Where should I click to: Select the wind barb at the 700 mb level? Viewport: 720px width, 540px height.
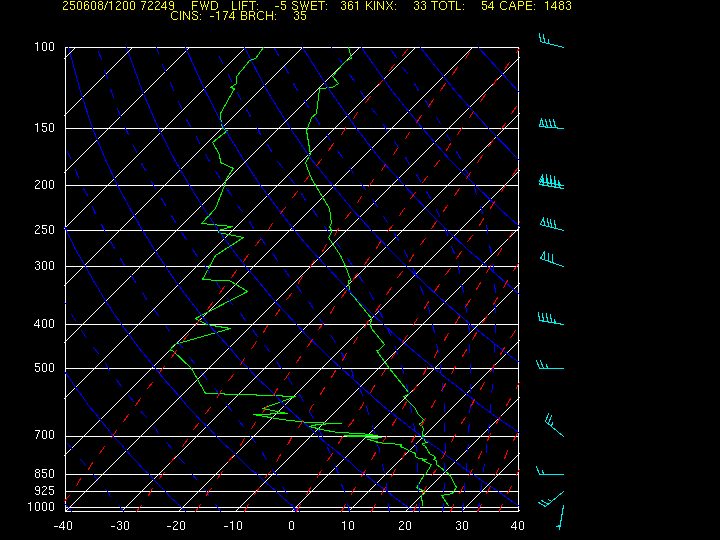[554, 425]
